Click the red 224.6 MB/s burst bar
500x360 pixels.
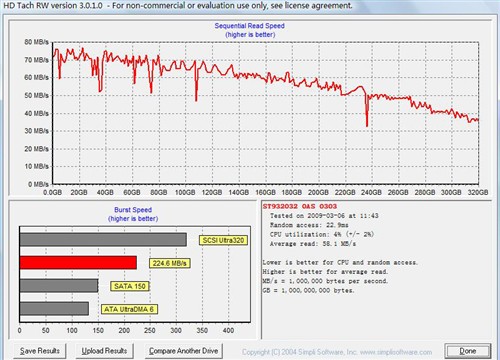point(78,263)
